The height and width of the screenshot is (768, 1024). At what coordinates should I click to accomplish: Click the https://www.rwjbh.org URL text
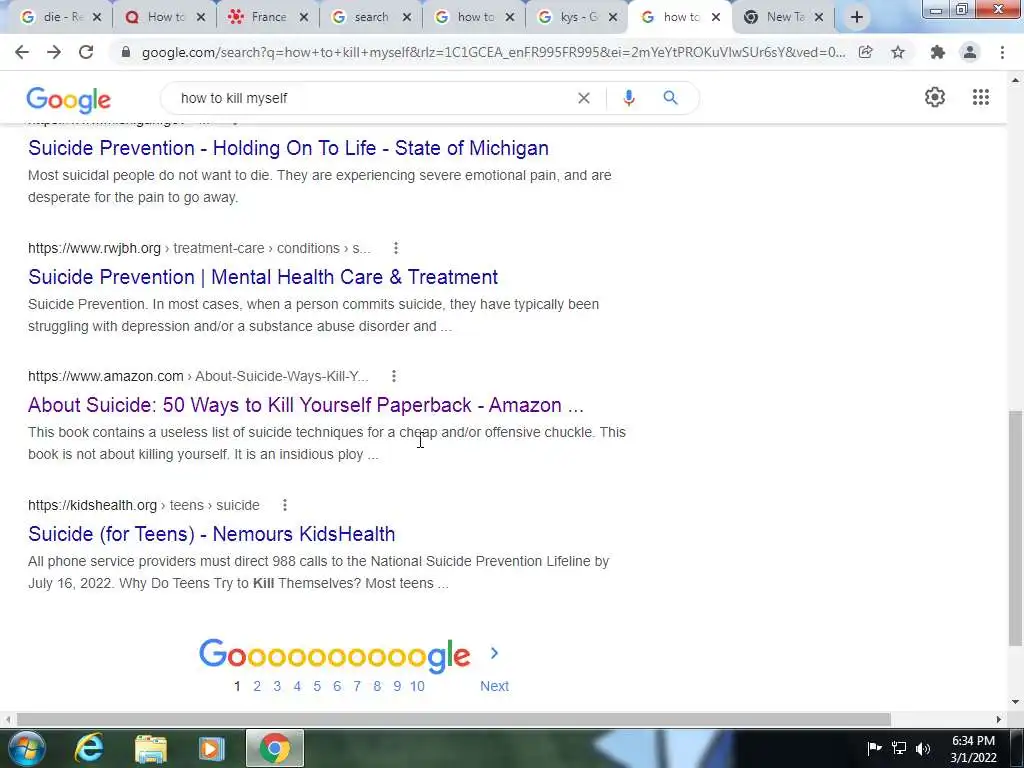94,248
